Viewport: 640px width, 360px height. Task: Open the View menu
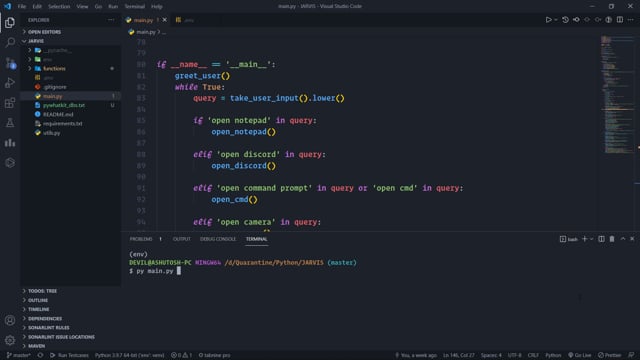tap(82, 7)
